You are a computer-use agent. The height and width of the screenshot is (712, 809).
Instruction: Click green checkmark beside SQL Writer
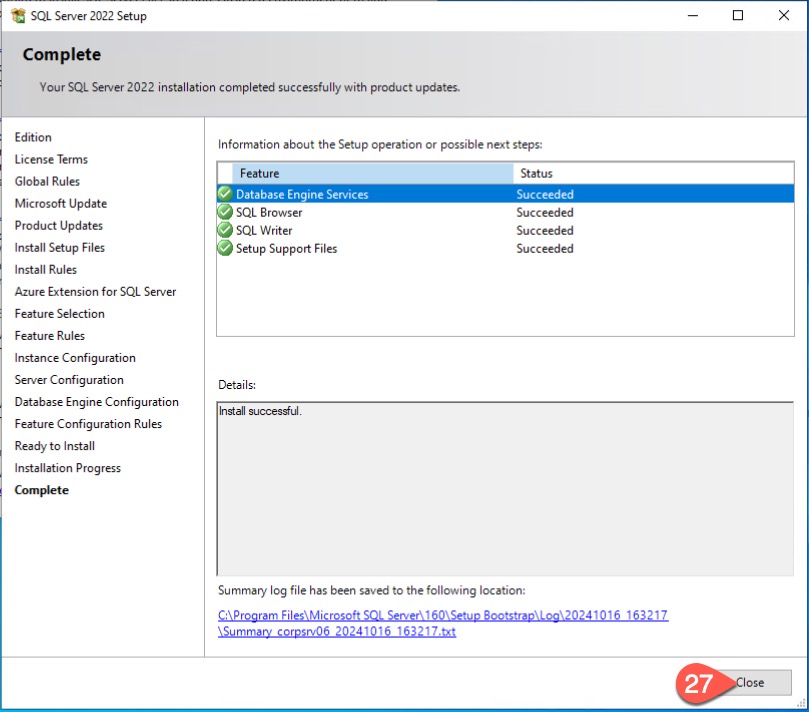tap(225, 230)
